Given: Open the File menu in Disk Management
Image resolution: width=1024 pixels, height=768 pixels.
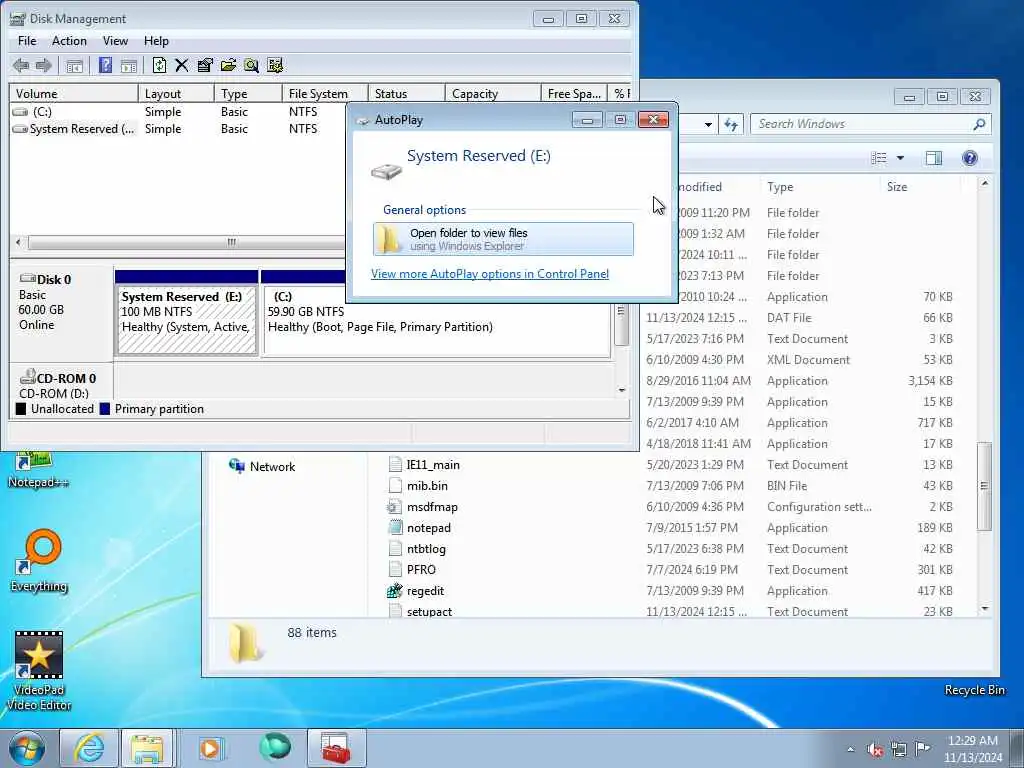Looking at the screenshot, I should tap(27, 40).
